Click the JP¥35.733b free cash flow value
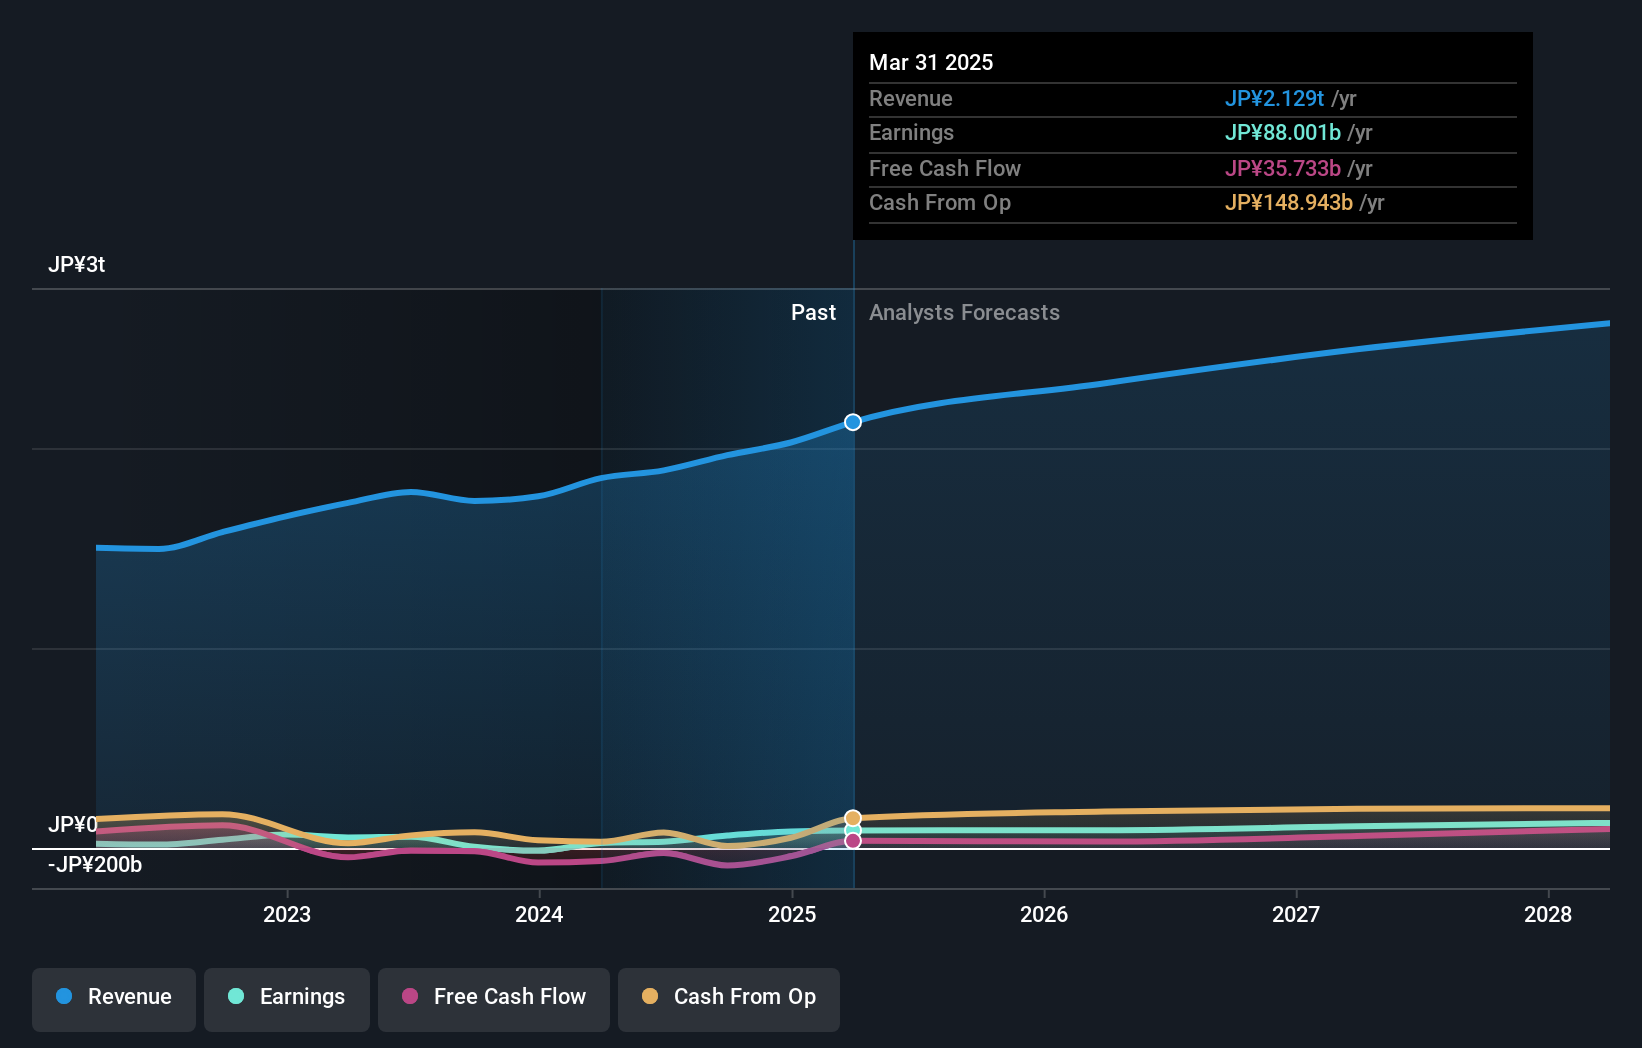 pyautogui.click(x=1283, y=168)
